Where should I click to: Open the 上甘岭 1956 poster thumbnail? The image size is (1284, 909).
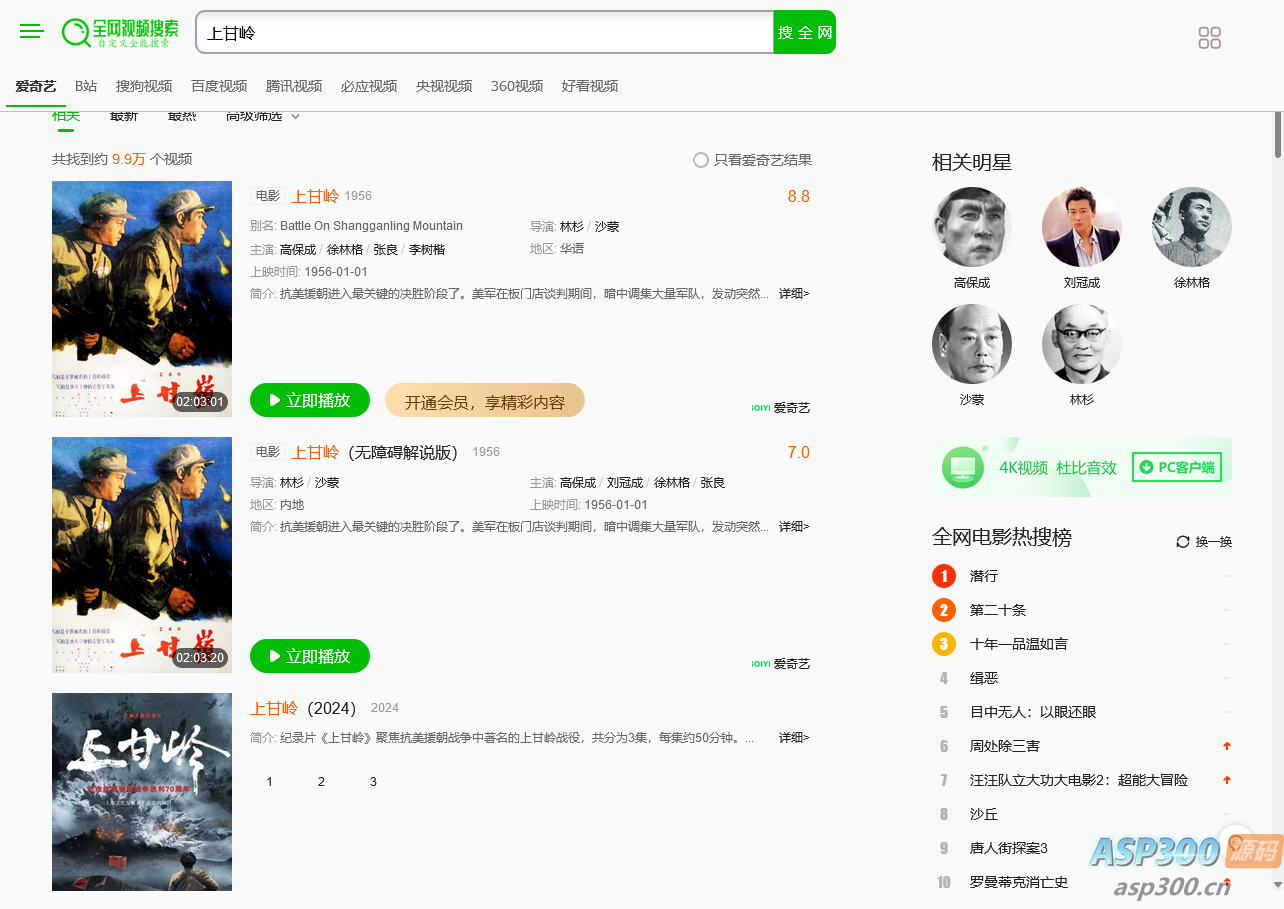[142, 299]
